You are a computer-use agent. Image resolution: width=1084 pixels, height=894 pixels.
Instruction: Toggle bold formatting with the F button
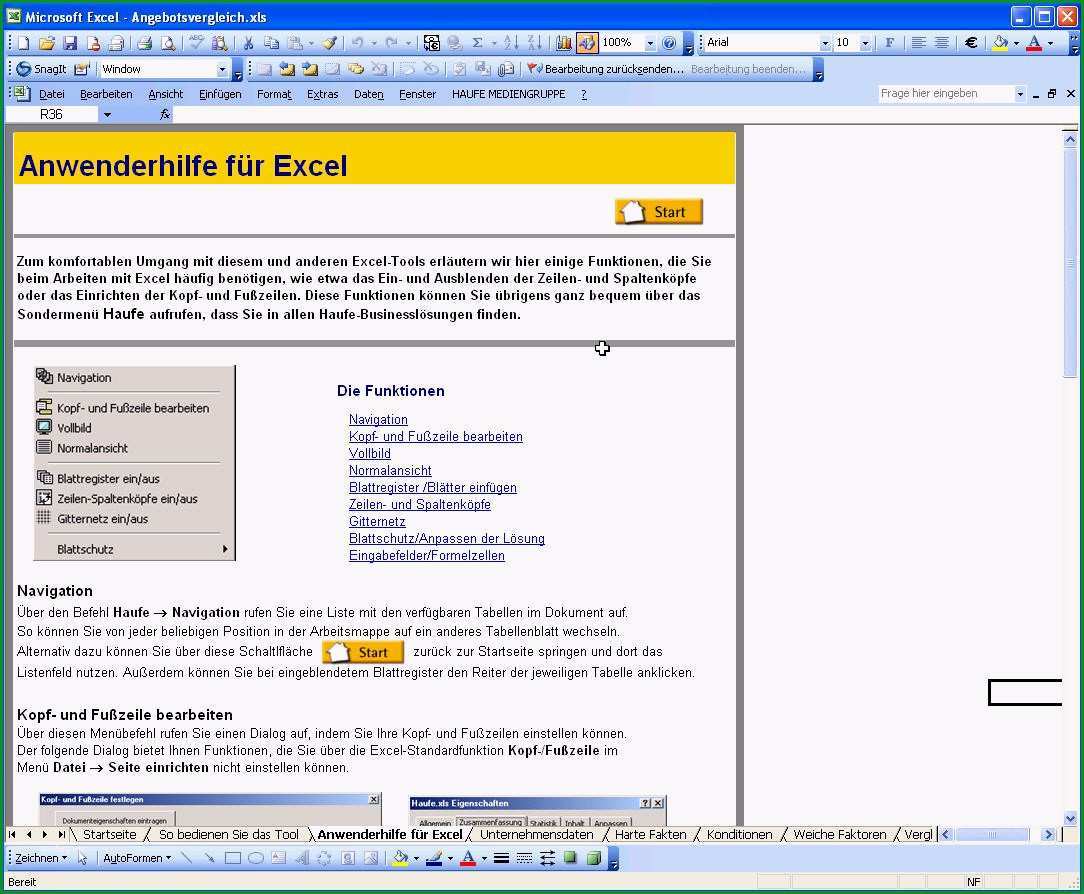[889, 43]
